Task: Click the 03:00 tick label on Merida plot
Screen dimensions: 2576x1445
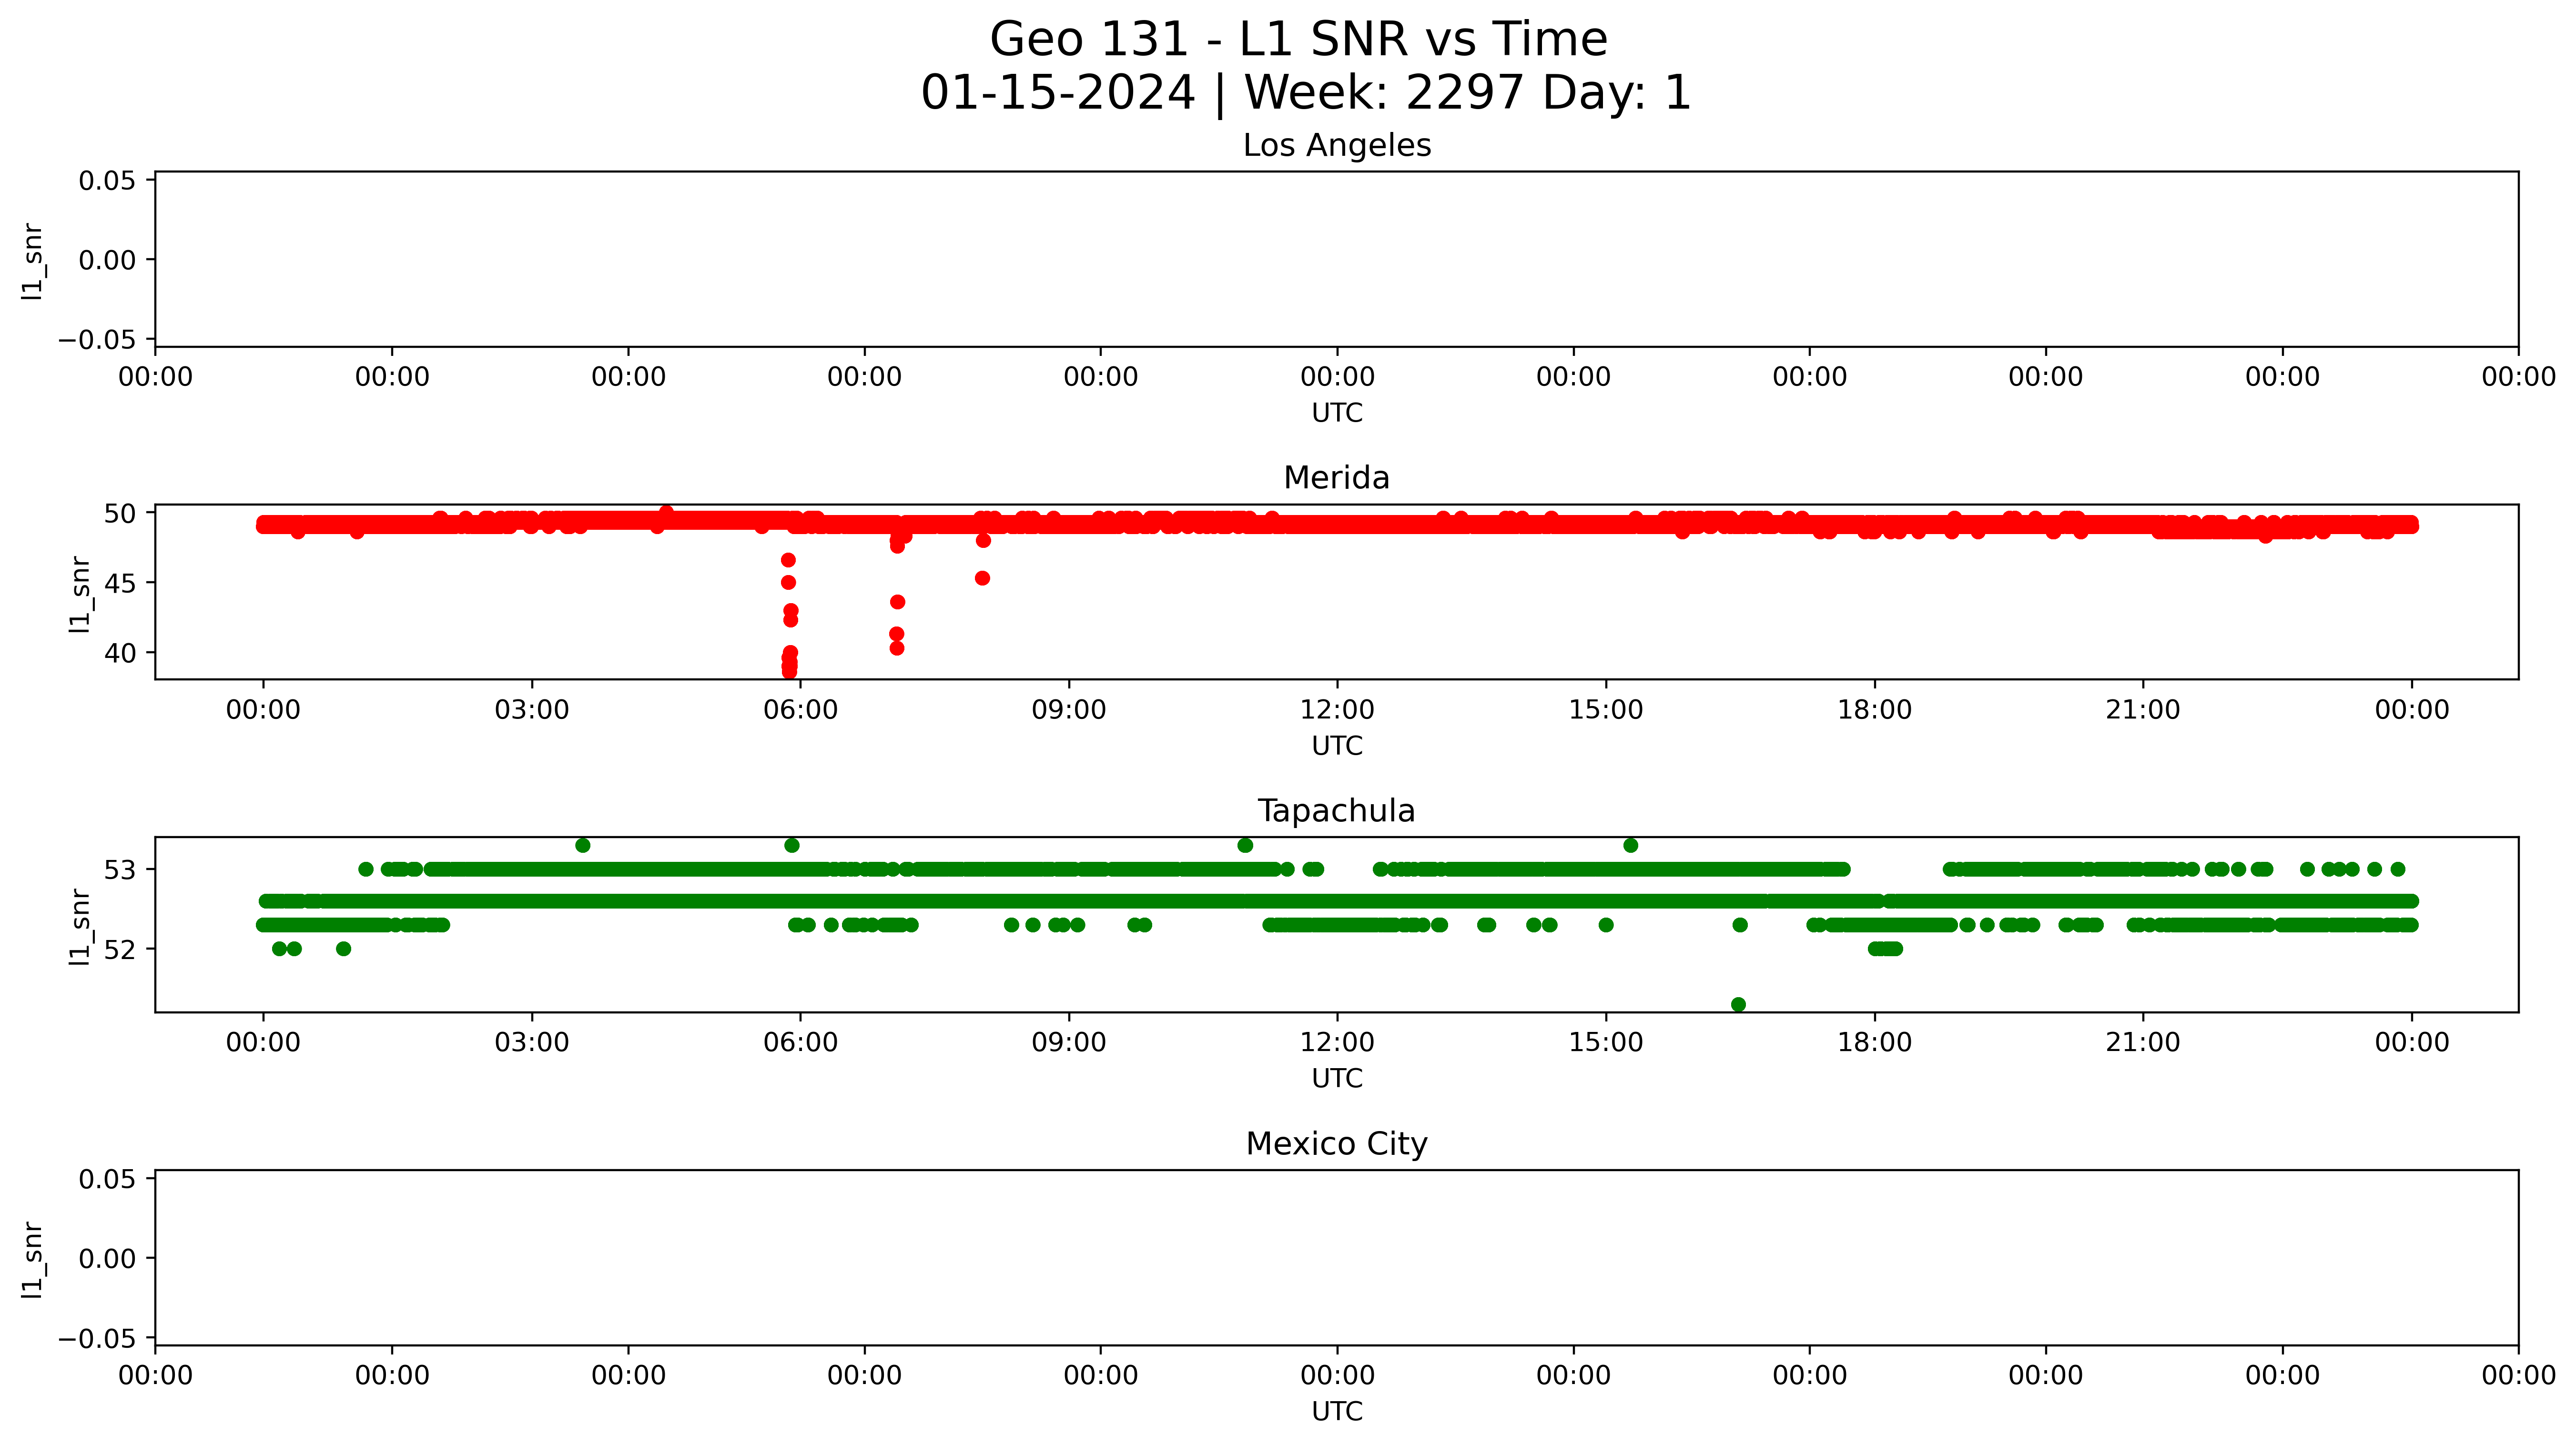Action: click(532, 710)
